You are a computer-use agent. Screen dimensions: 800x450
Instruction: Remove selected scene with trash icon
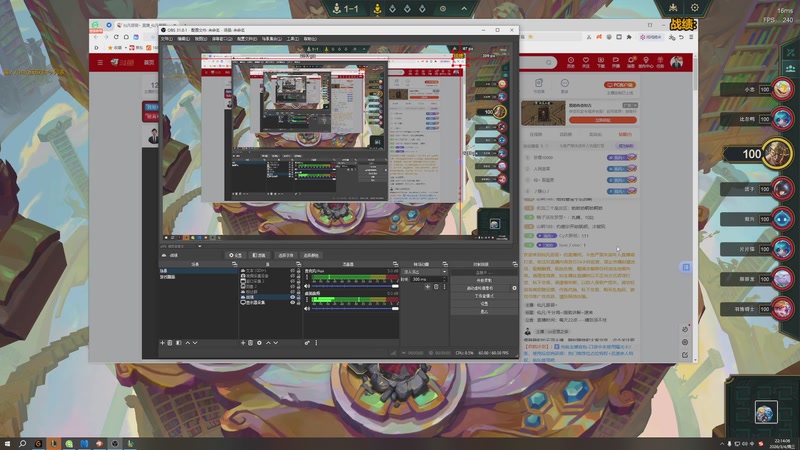(170, 342)
